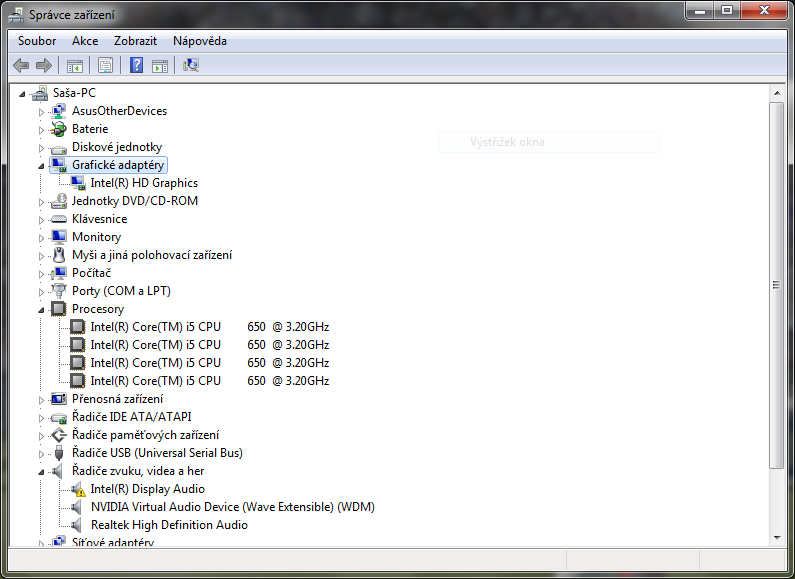The height and width of the screenshot is (579, 795).
Task: Maximize the Správce zařízení window
Action: click(x=727, y=11)
